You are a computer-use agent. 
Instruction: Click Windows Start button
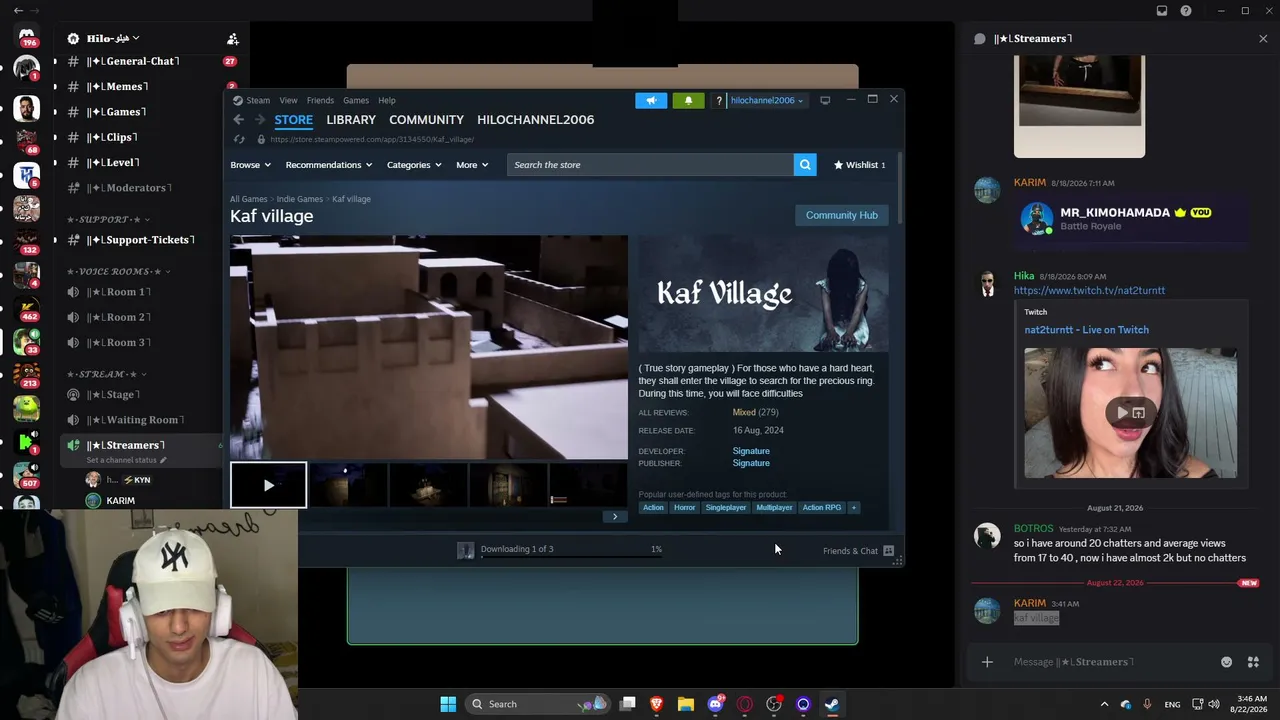pos(448,704)
